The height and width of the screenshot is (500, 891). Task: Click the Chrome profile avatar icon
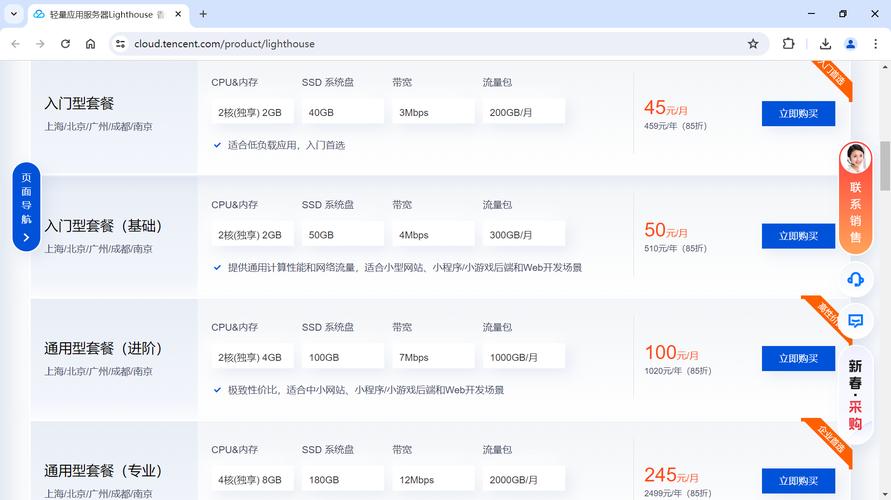[x=850, y=44]
